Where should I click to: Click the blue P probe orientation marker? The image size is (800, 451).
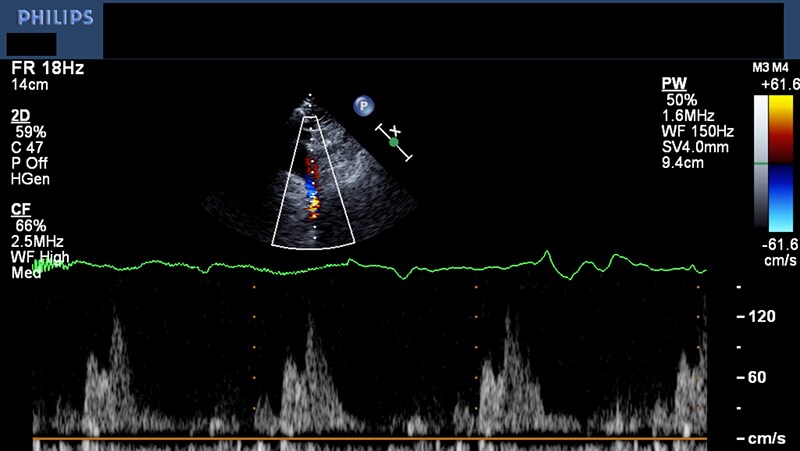click(363, 106)
